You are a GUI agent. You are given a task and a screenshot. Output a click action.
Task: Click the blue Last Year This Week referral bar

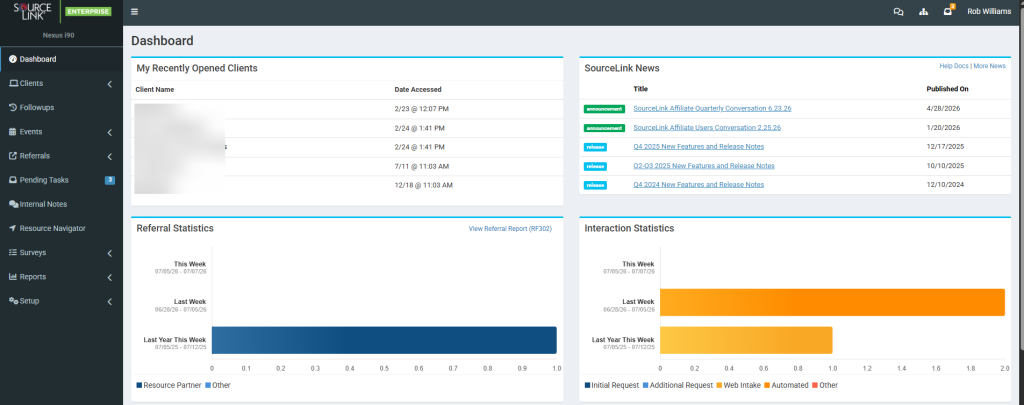point(384,340)
